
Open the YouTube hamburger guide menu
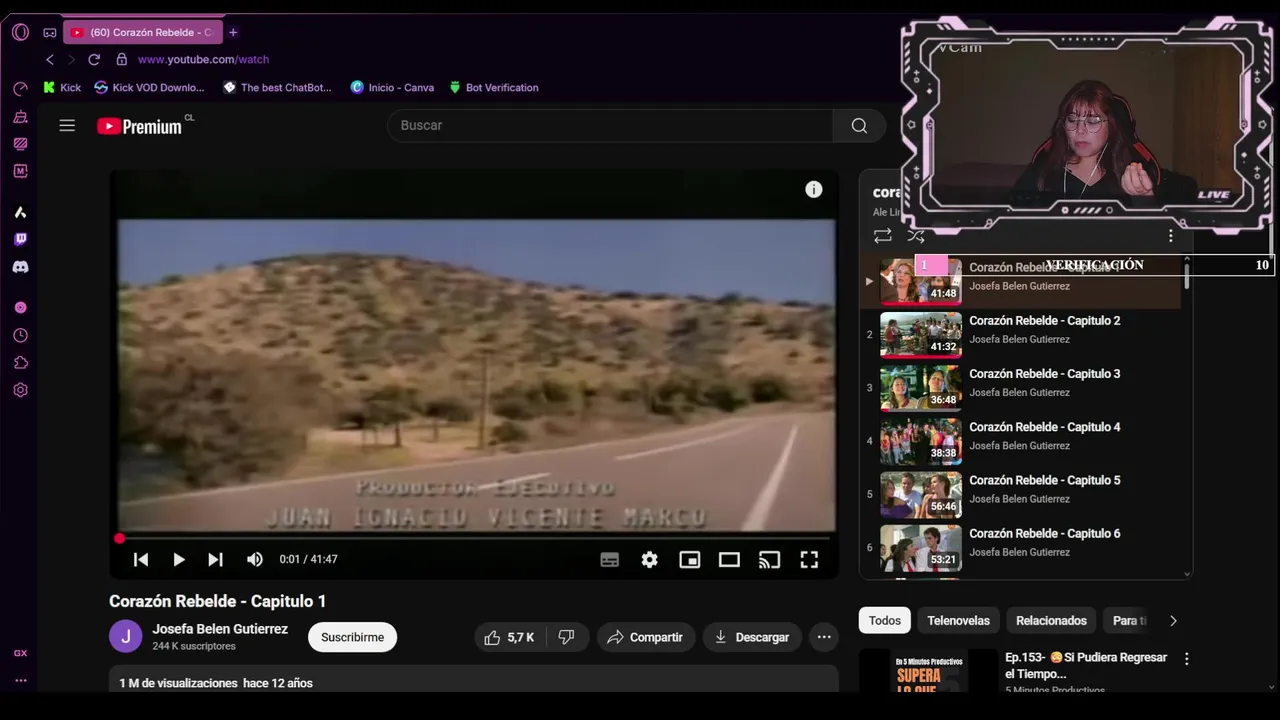click(67, 125)
